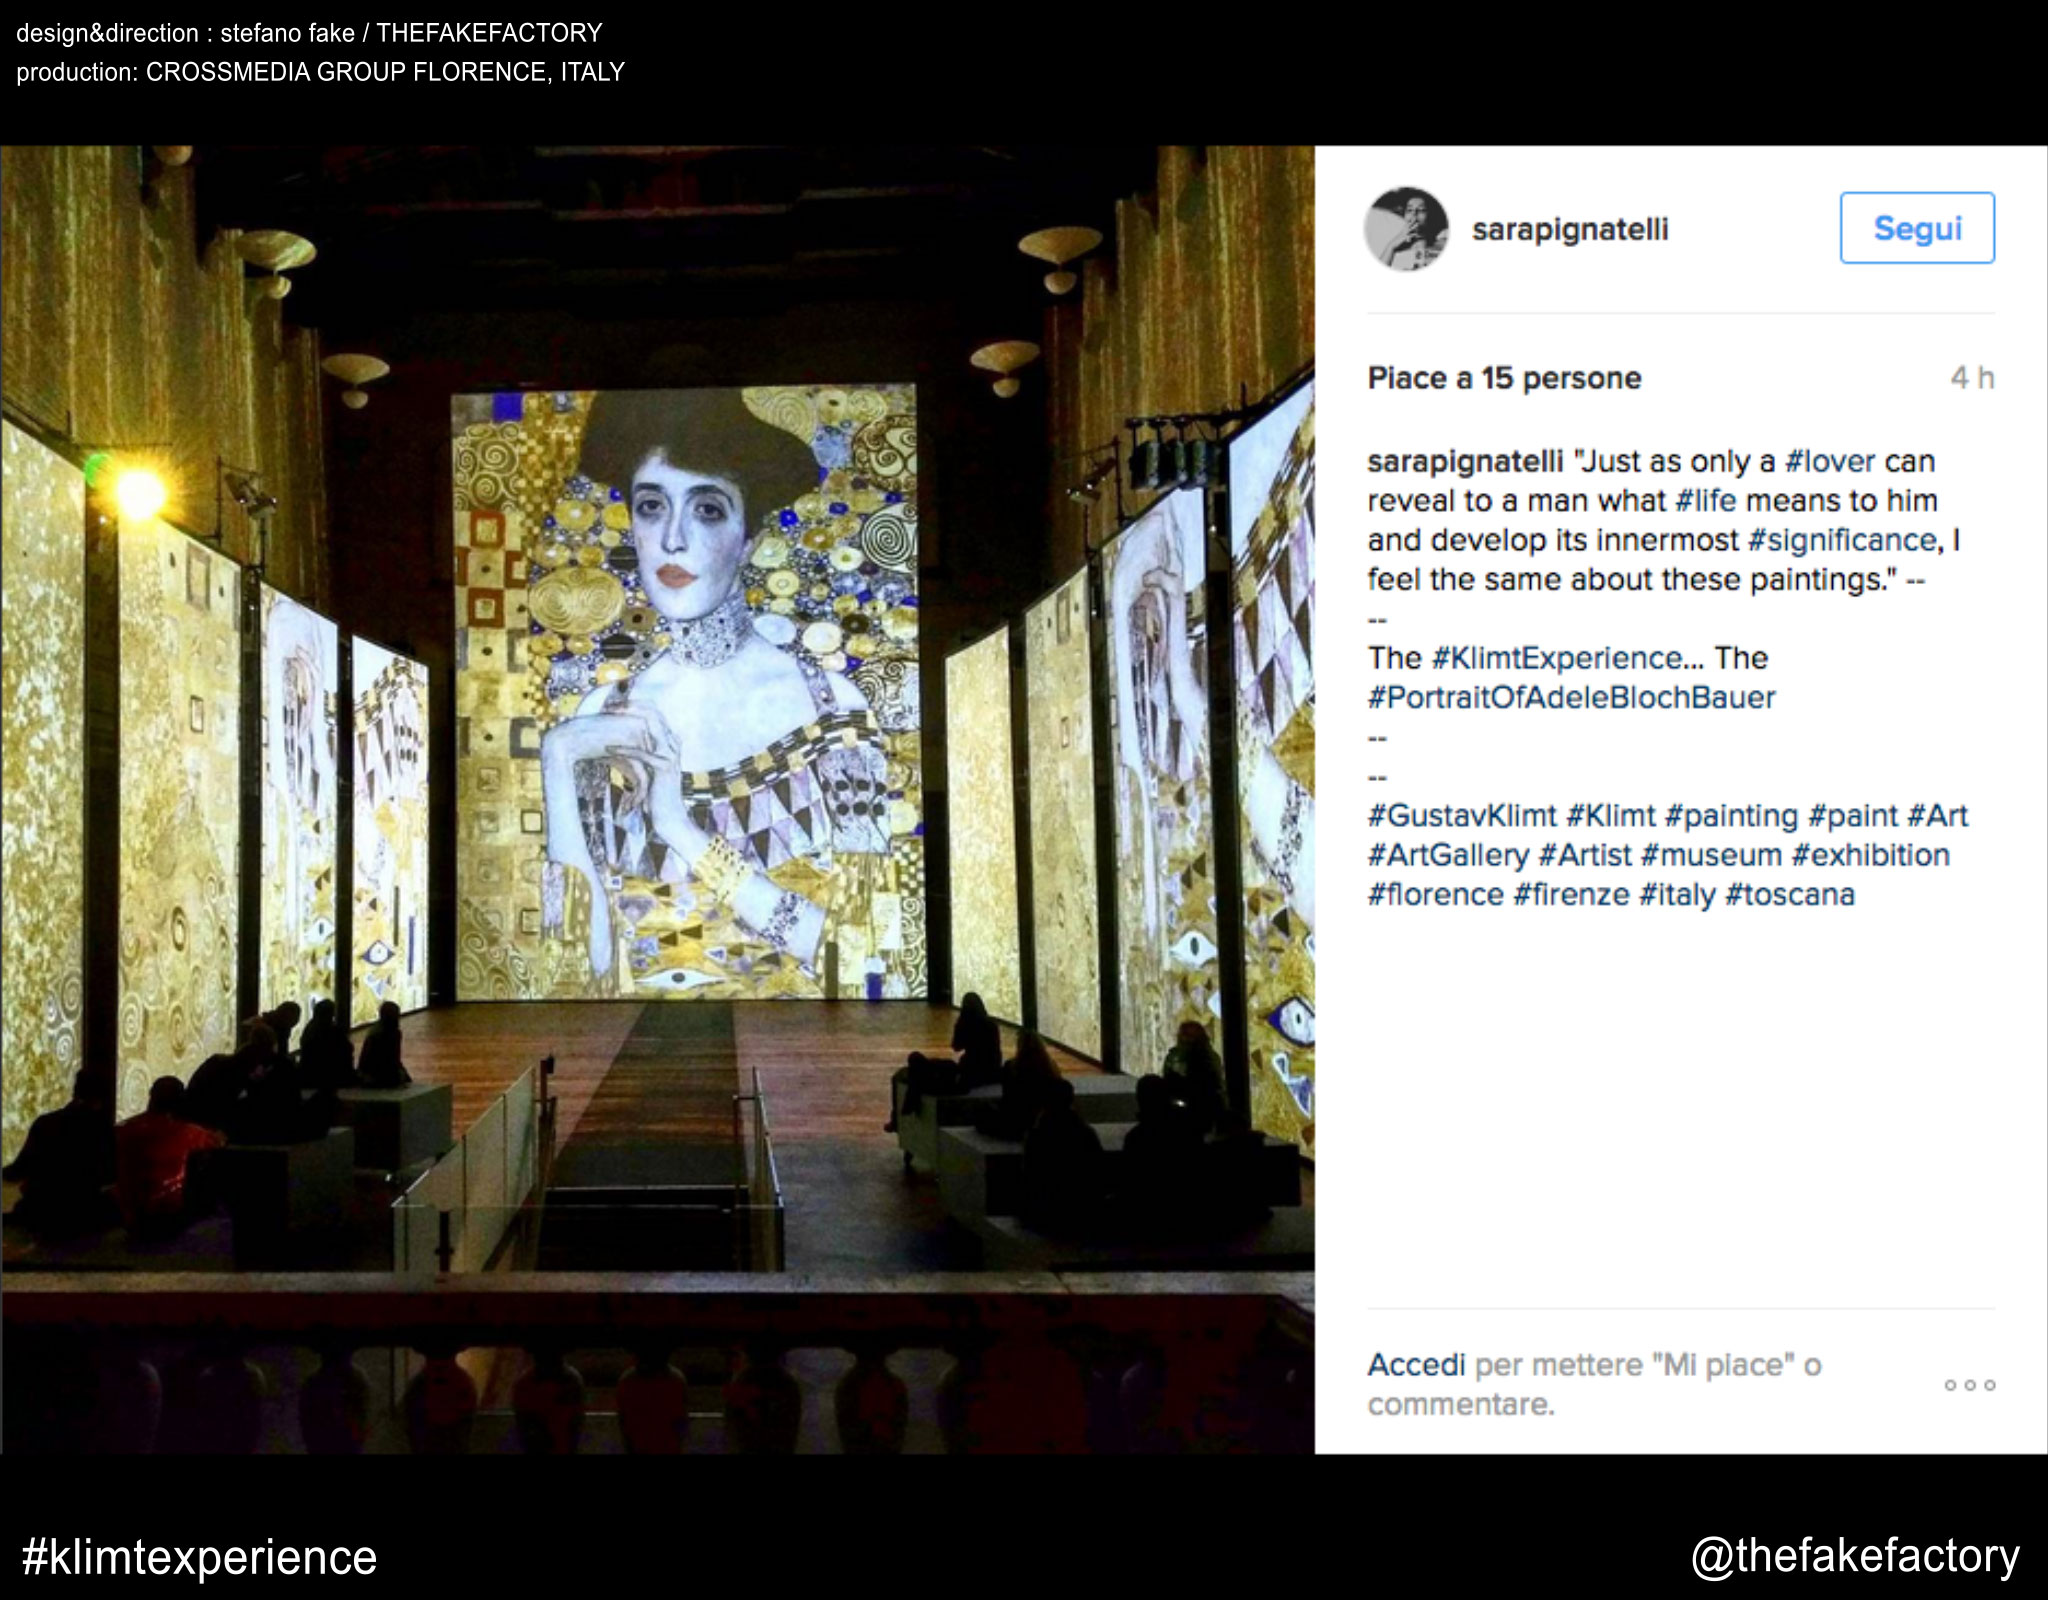The image size is (2048, 1600).
Task: Click the 4 h post timestamp
Action: (1972, 378)
